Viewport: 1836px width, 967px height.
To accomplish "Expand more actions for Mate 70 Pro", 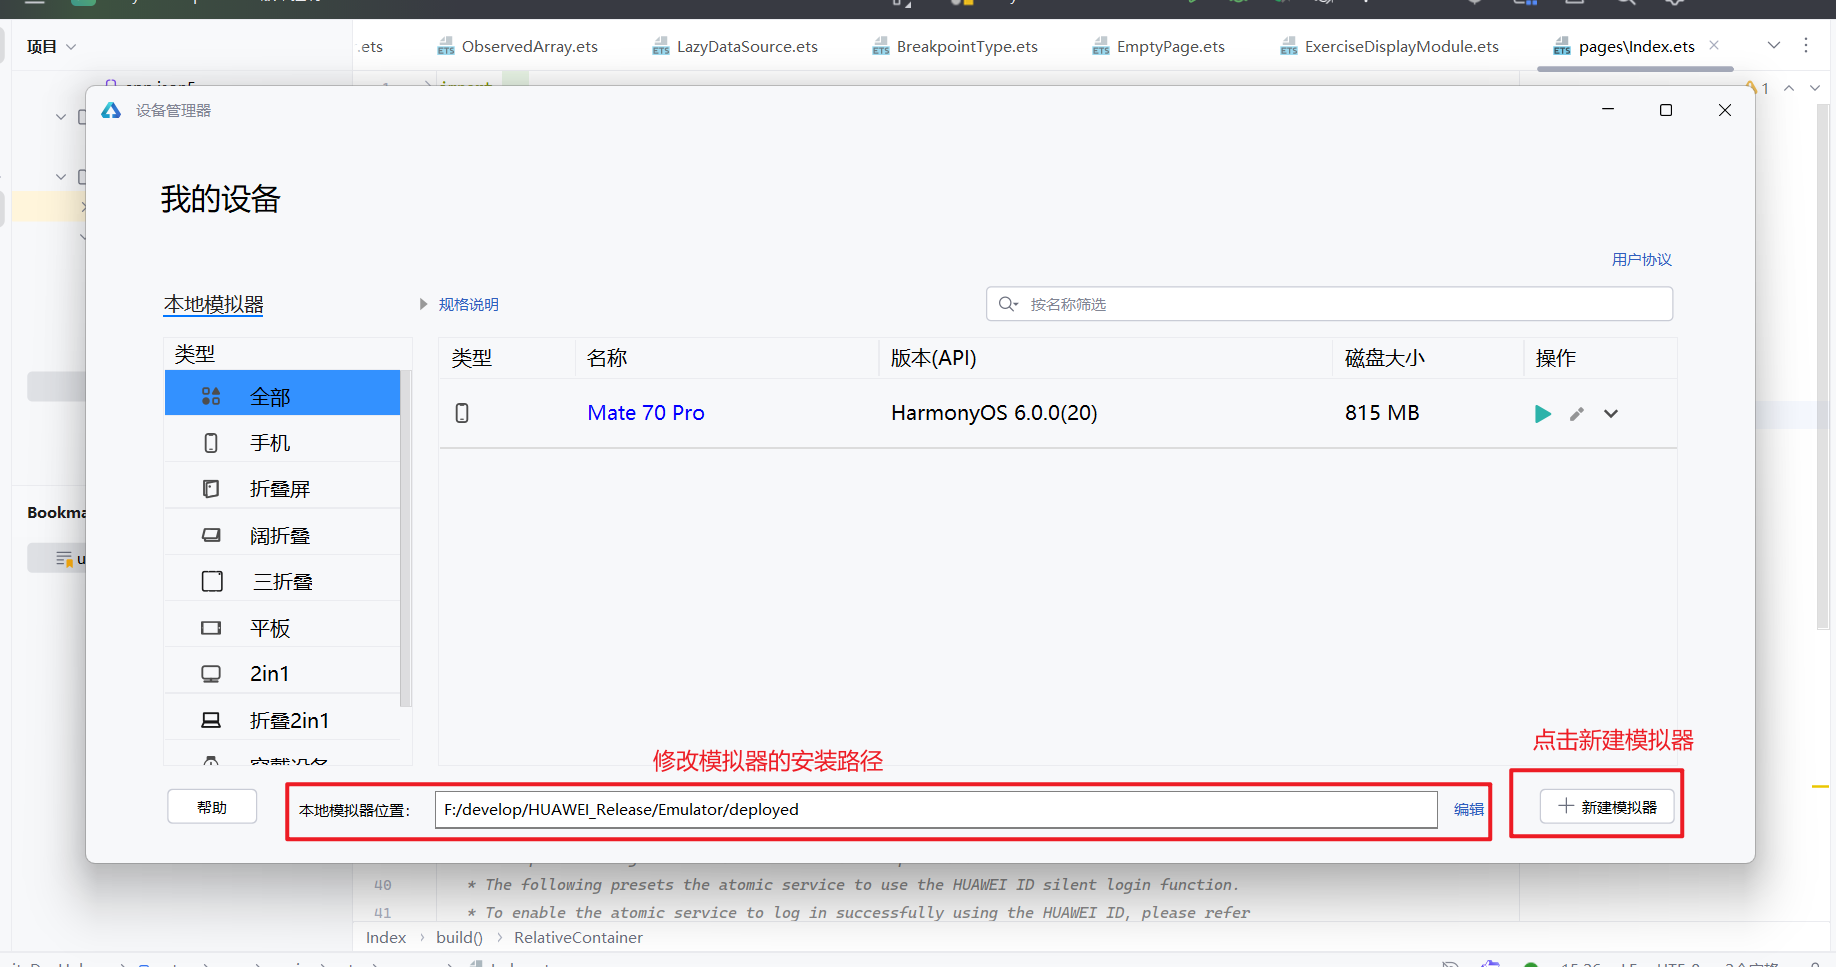I will (x=1611, y=414).
